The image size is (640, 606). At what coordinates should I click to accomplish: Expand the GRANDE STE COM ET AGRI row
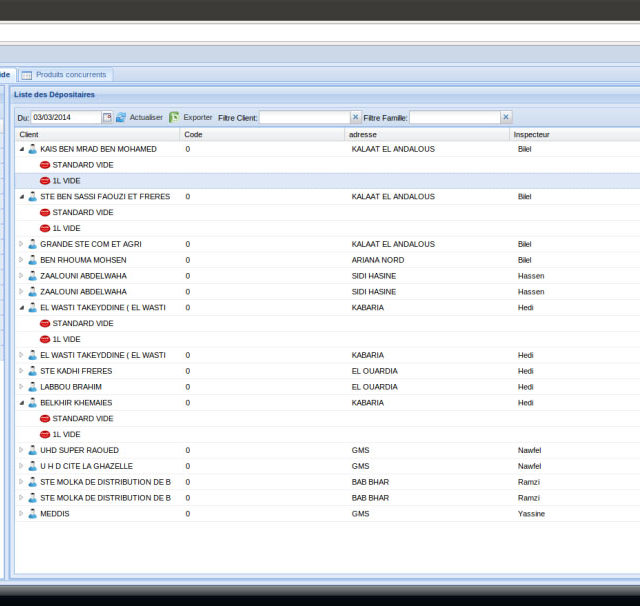point(22,244)
